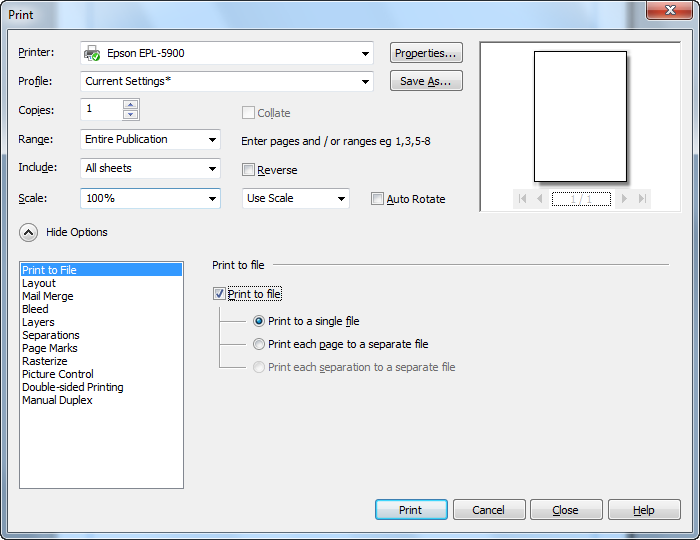Click the page preview thumbnail
The height and width of the screenshot is (540, 700).
coord(580,116)
